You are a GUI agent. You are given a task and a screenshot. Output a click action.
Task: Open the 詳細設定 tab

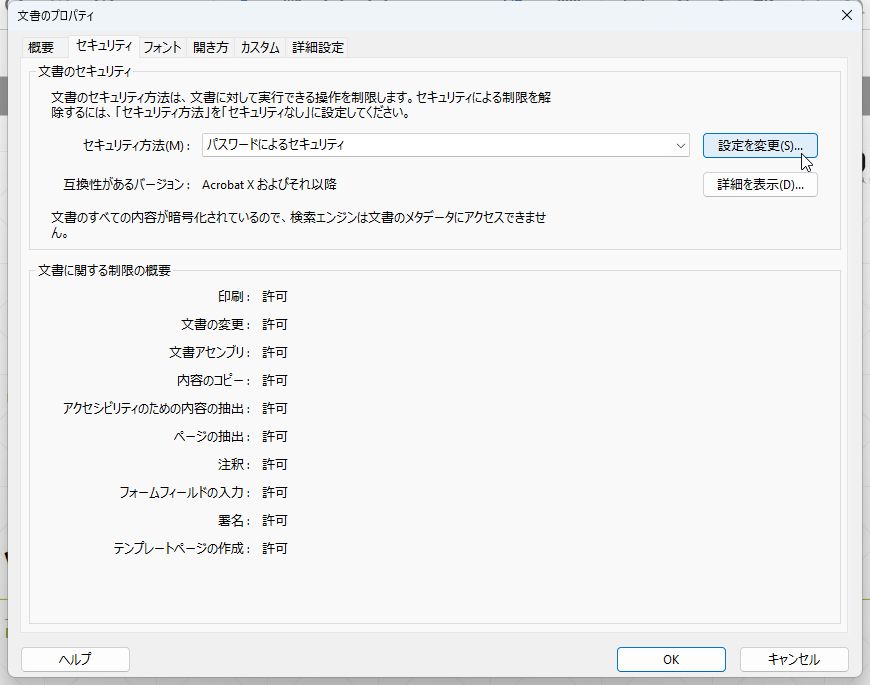pyautogui.click(x=315, y=47)
